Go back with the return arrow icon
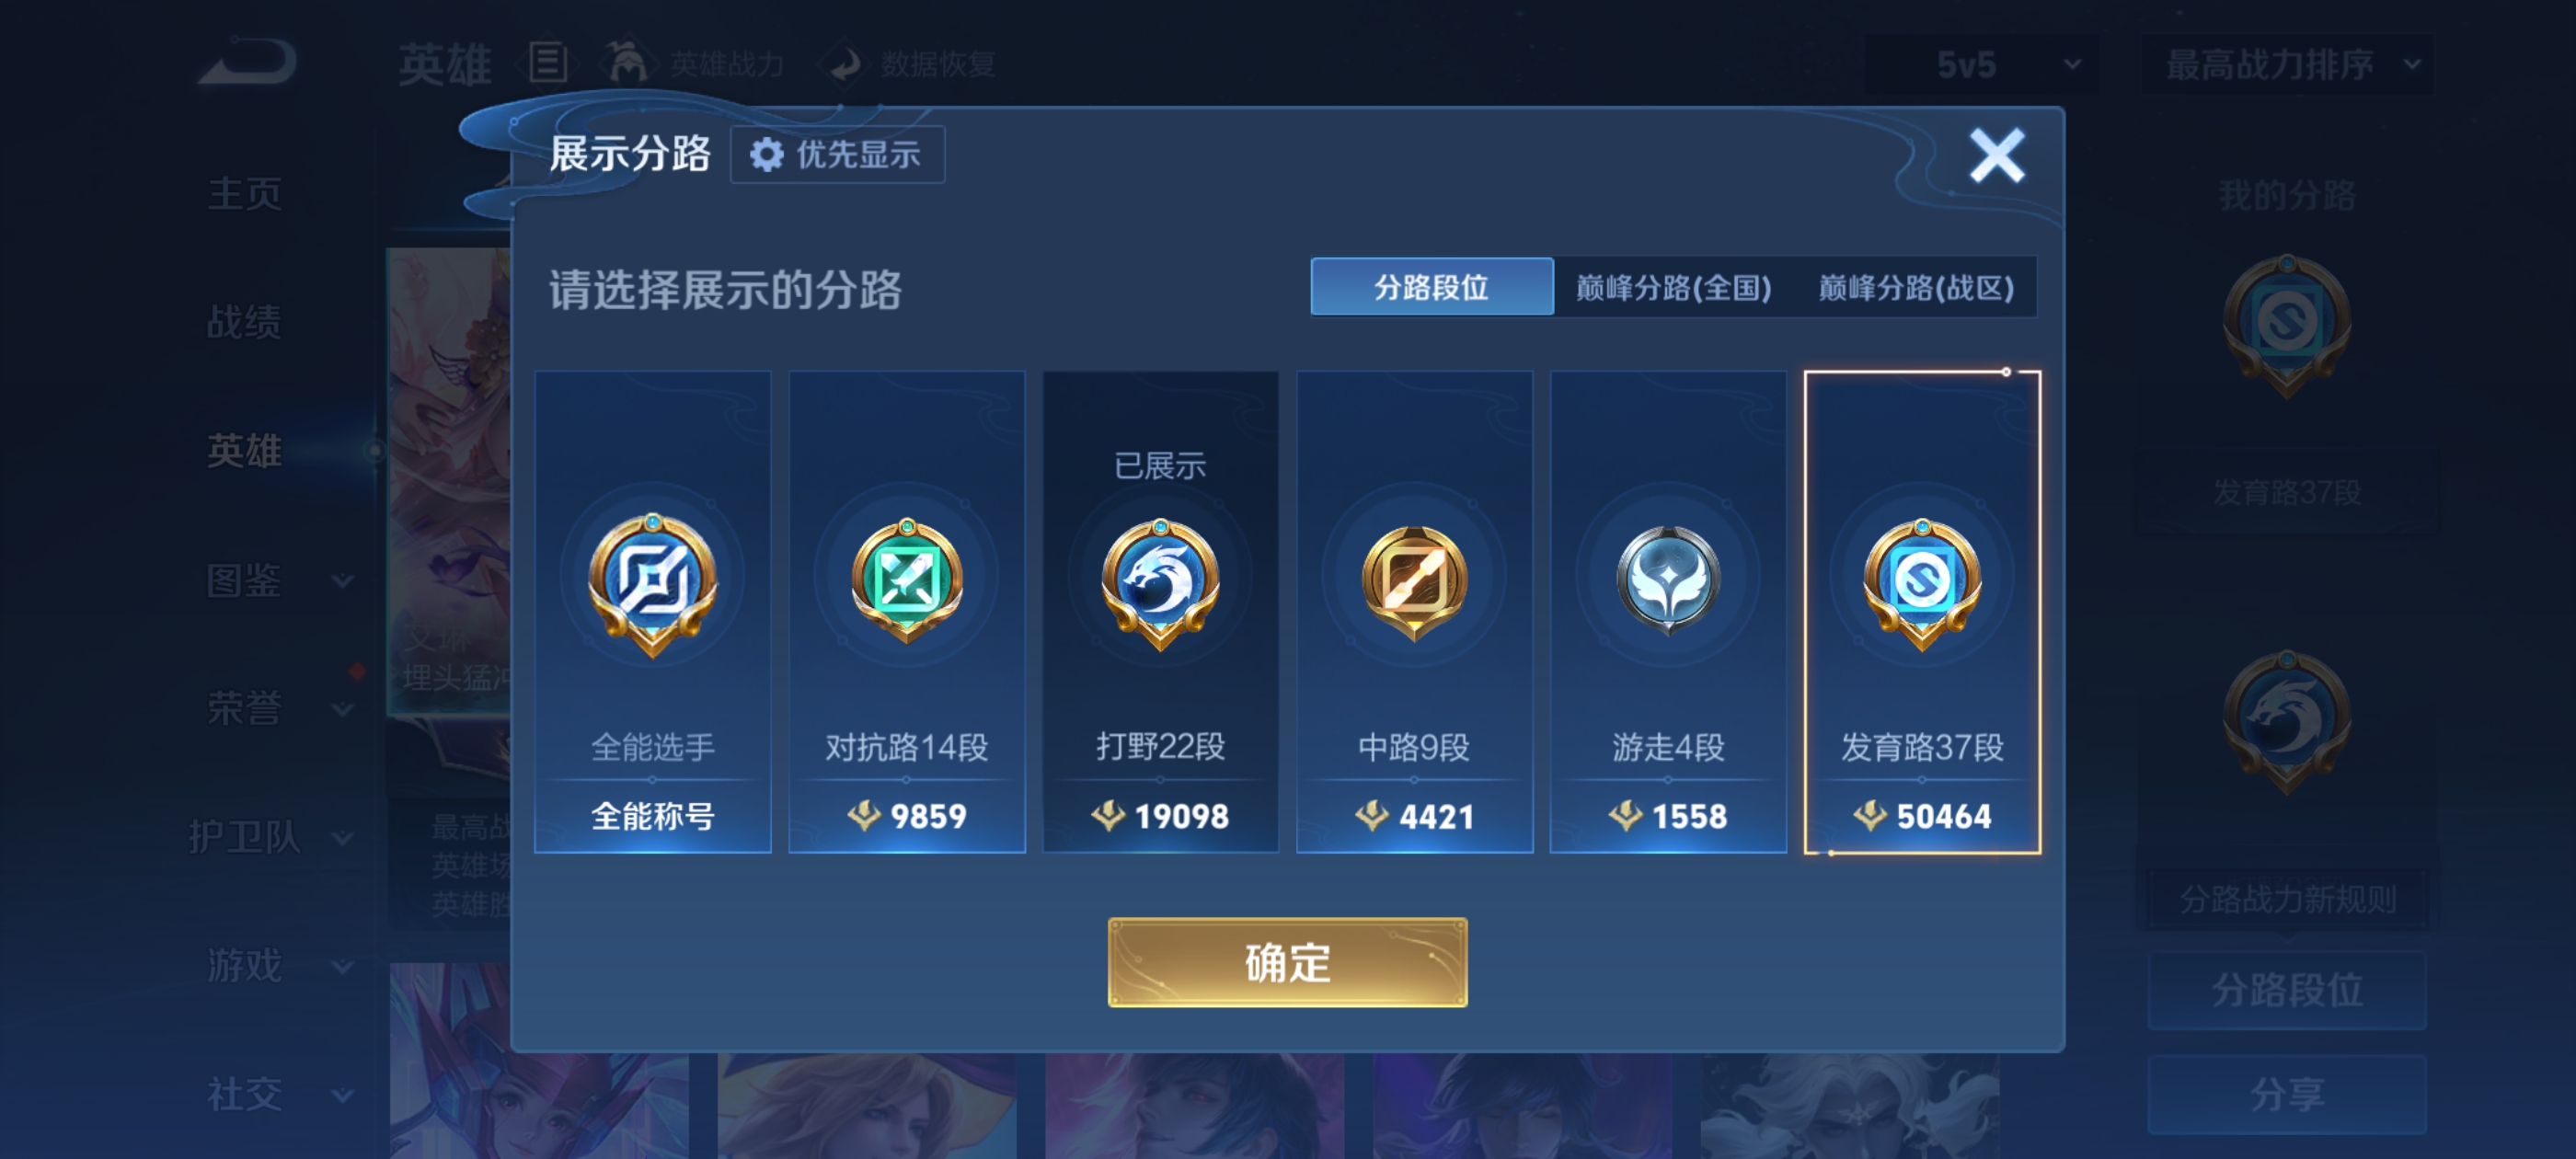The image size is (2576, 1159). pos(249,61)
